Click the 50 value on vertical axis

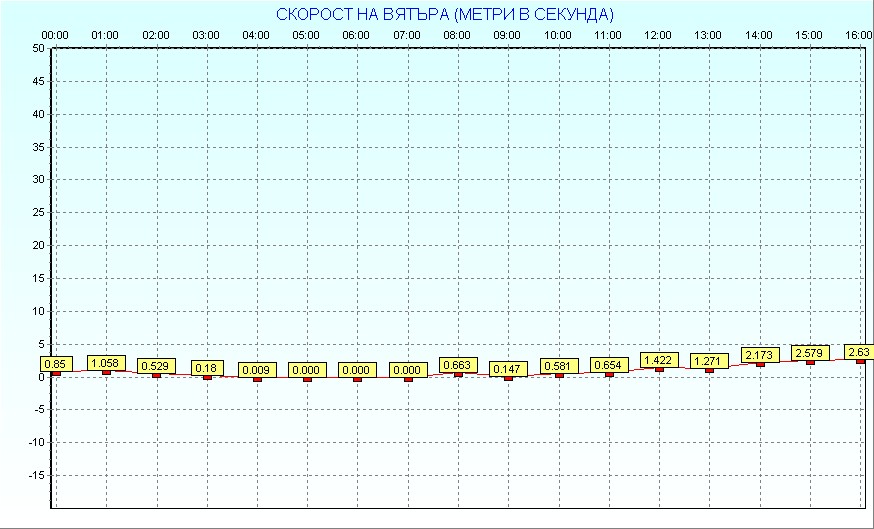coord(37,48)
